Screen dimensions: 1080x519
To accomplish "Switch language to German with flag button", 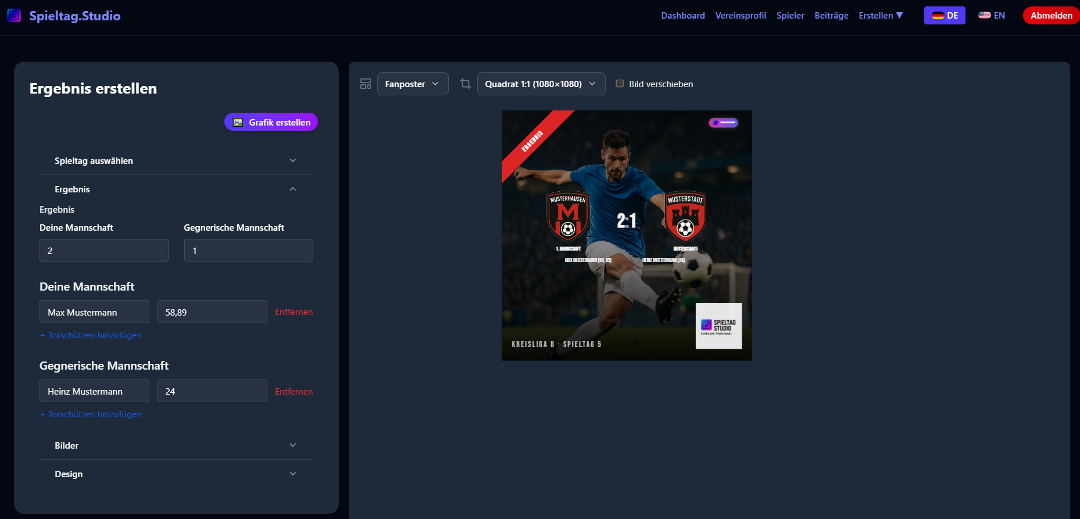I will pos(944,15).
